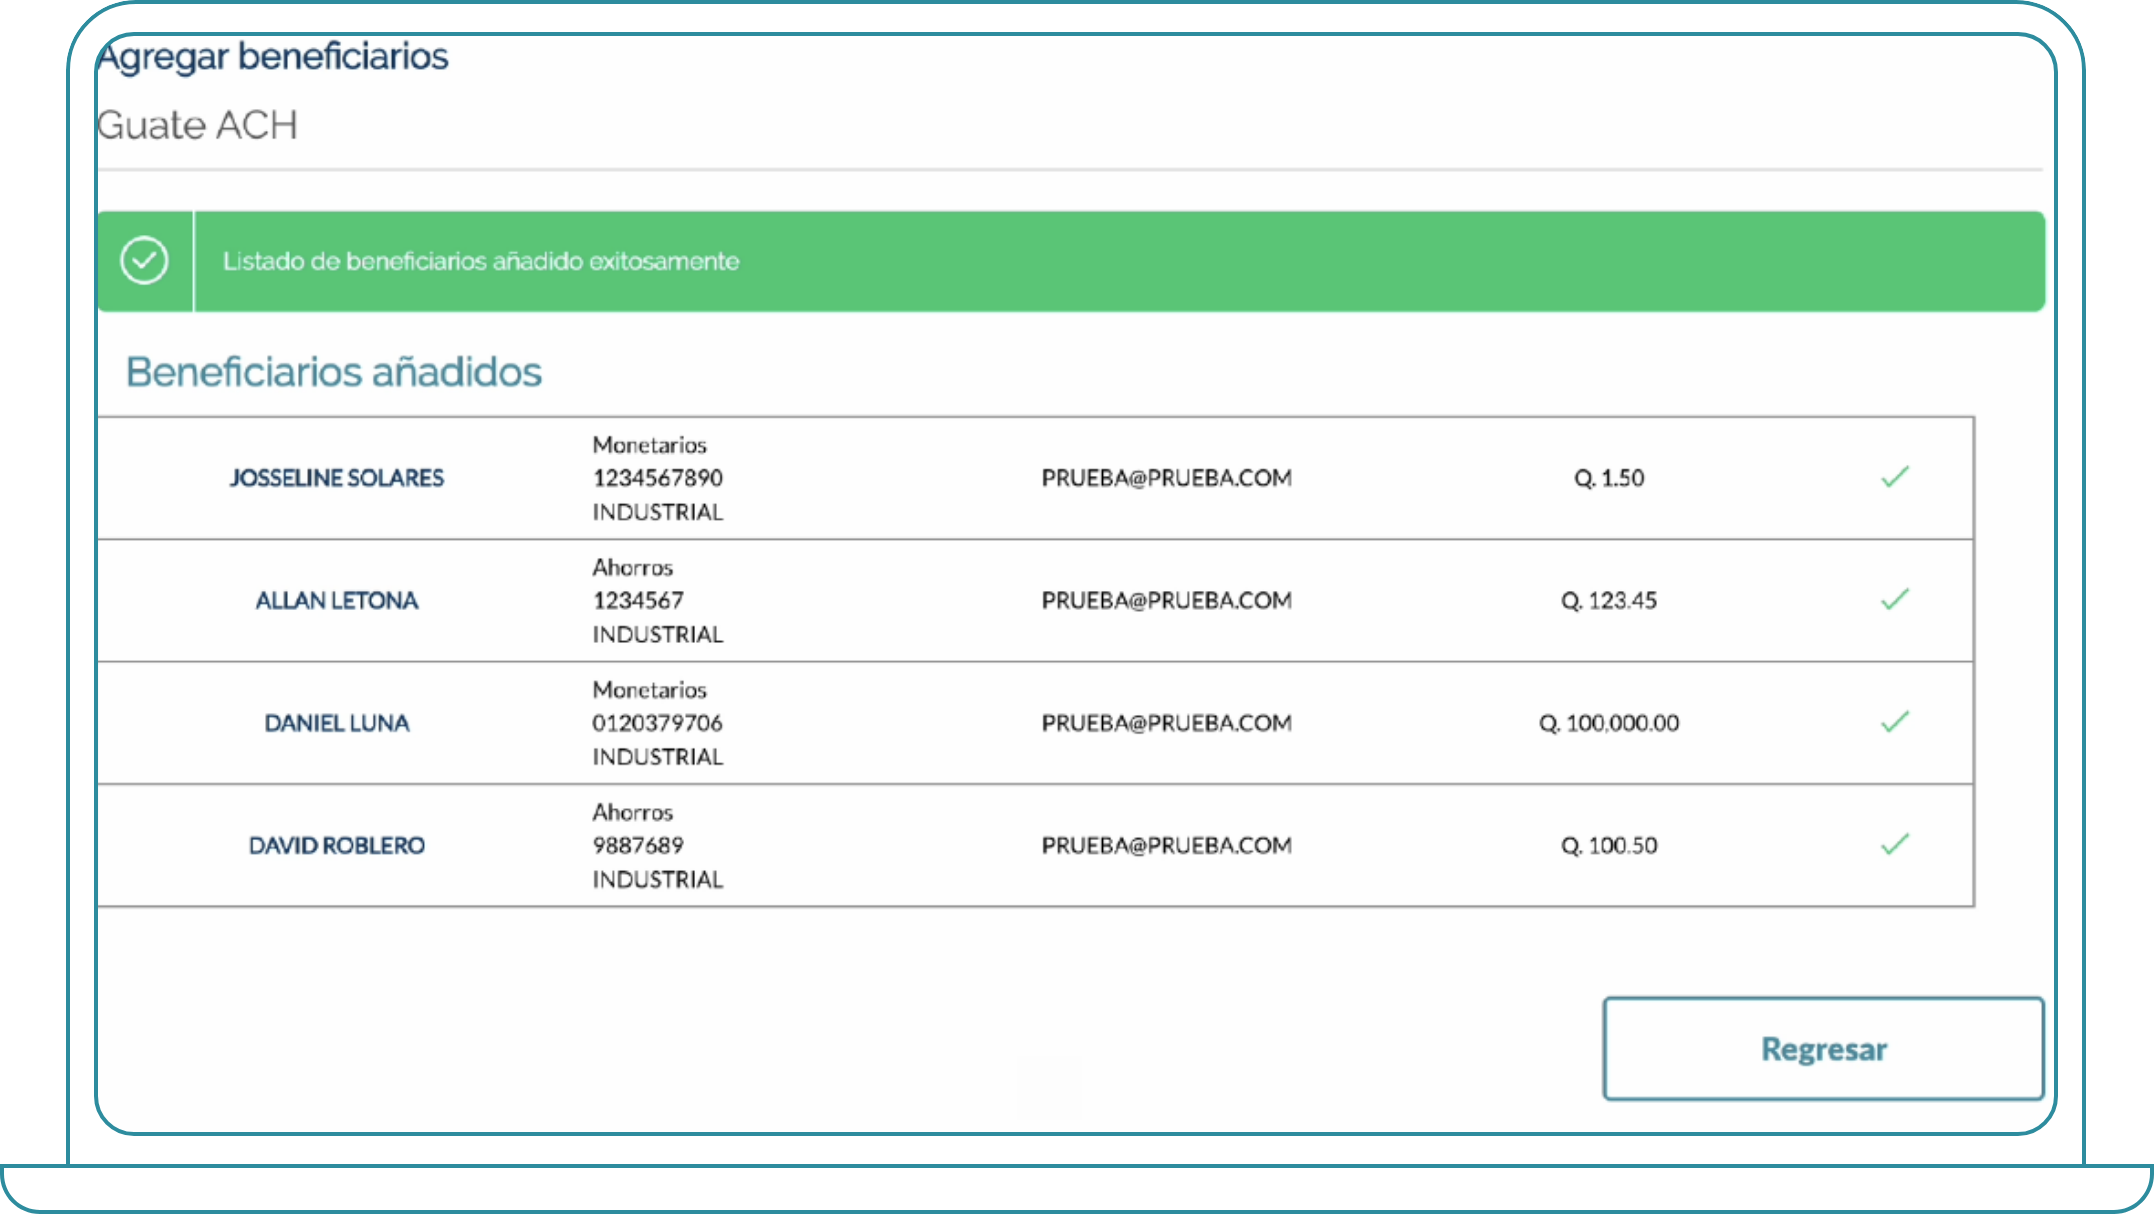Click the green checkmark in DANIEL LUNA row
This screenshot has height=1214, width=2154.
(1895, 722)
